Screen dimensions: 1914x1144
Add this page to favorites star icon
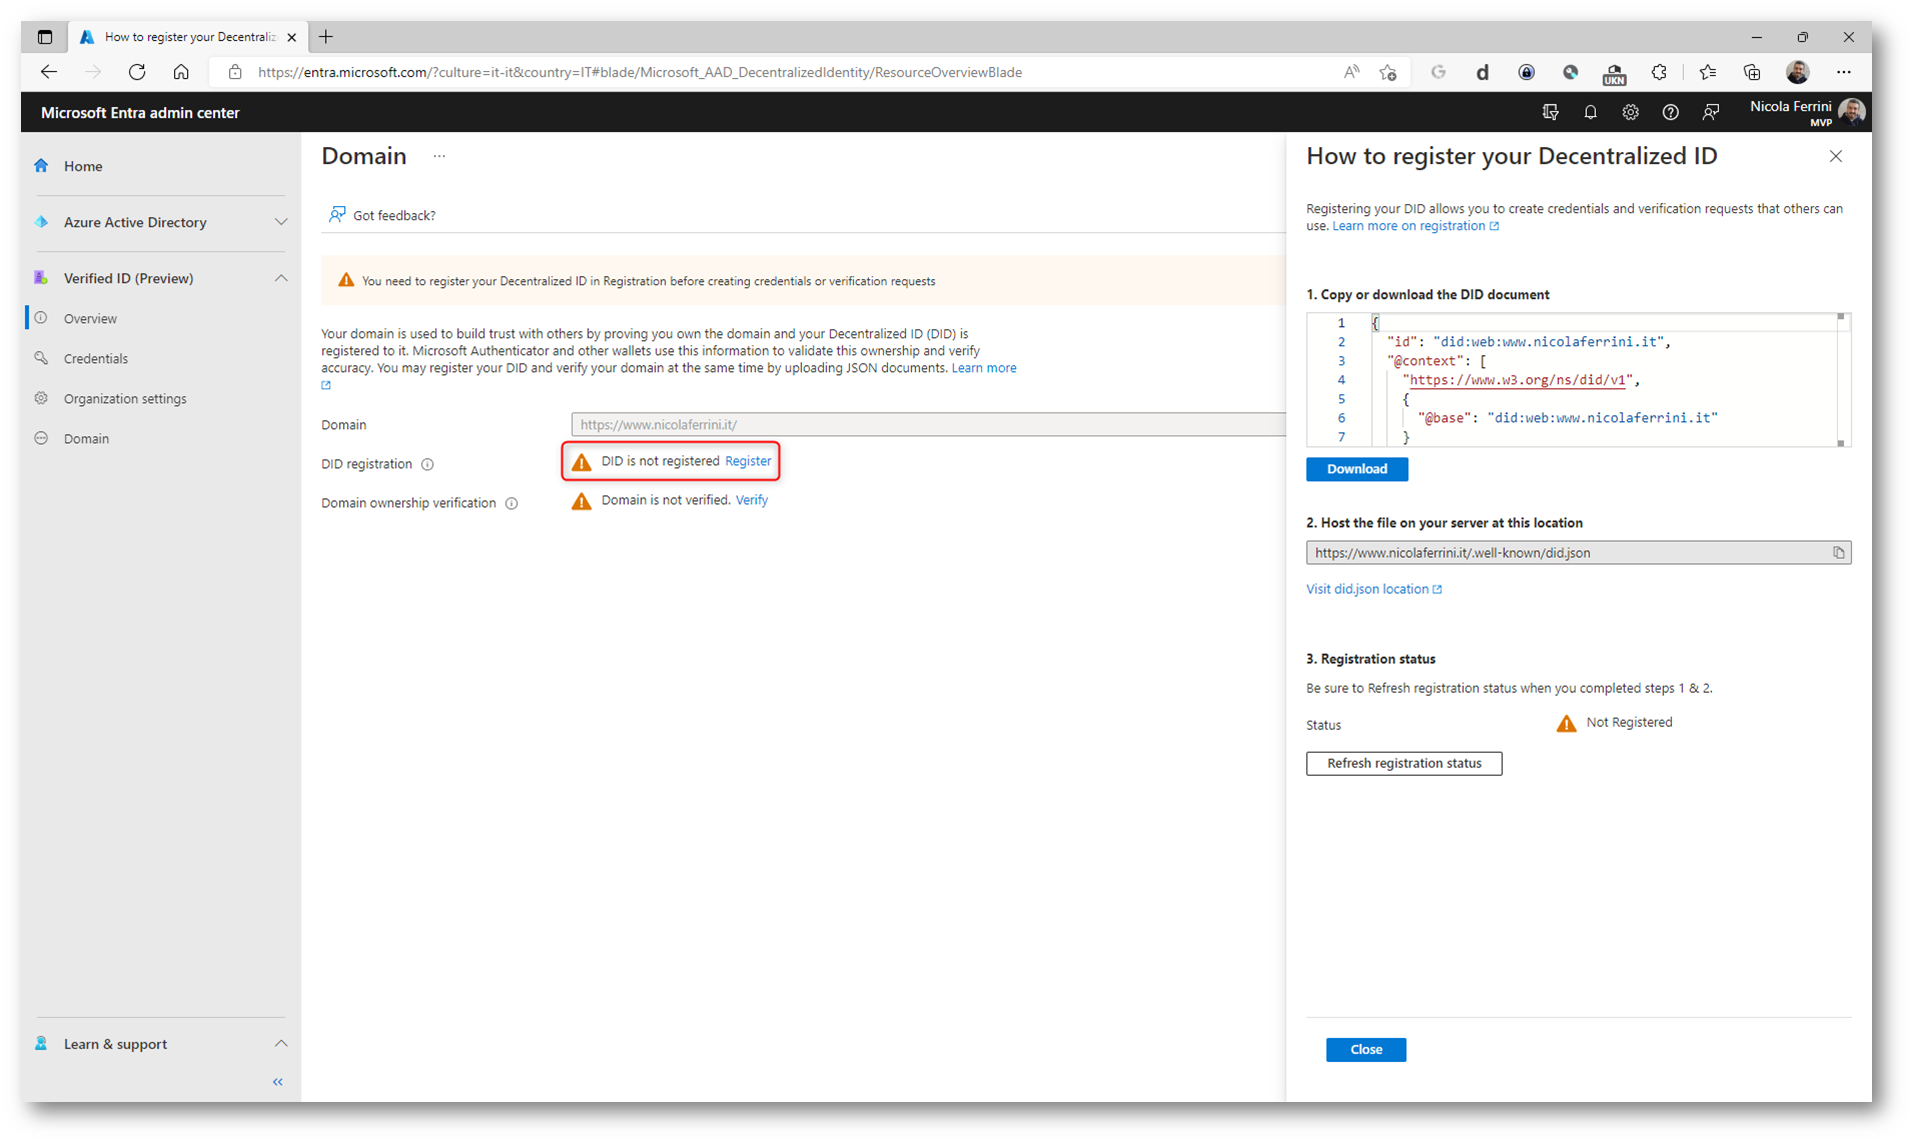pos(1388,72)
